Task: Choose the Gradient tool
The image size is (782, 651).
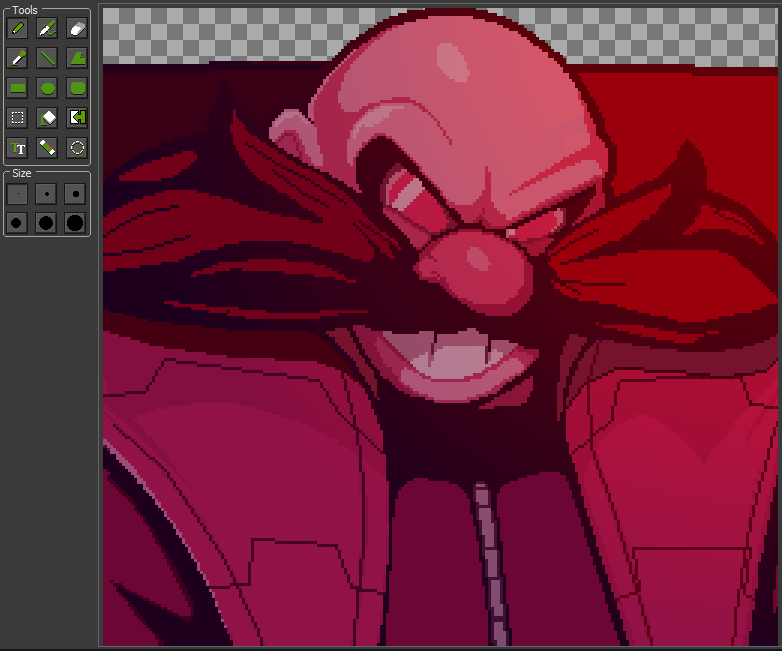Action: tap(47, 148)
